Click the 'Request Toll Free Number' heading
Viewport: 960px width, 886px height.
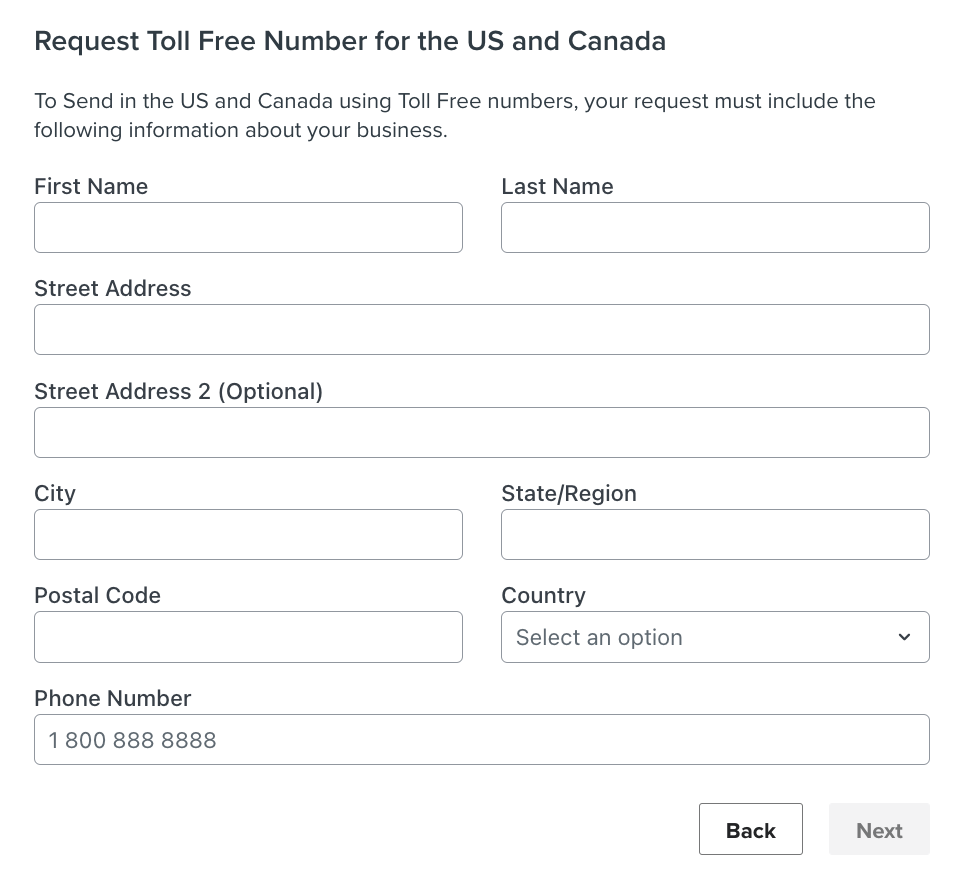(x=349, y=41)
